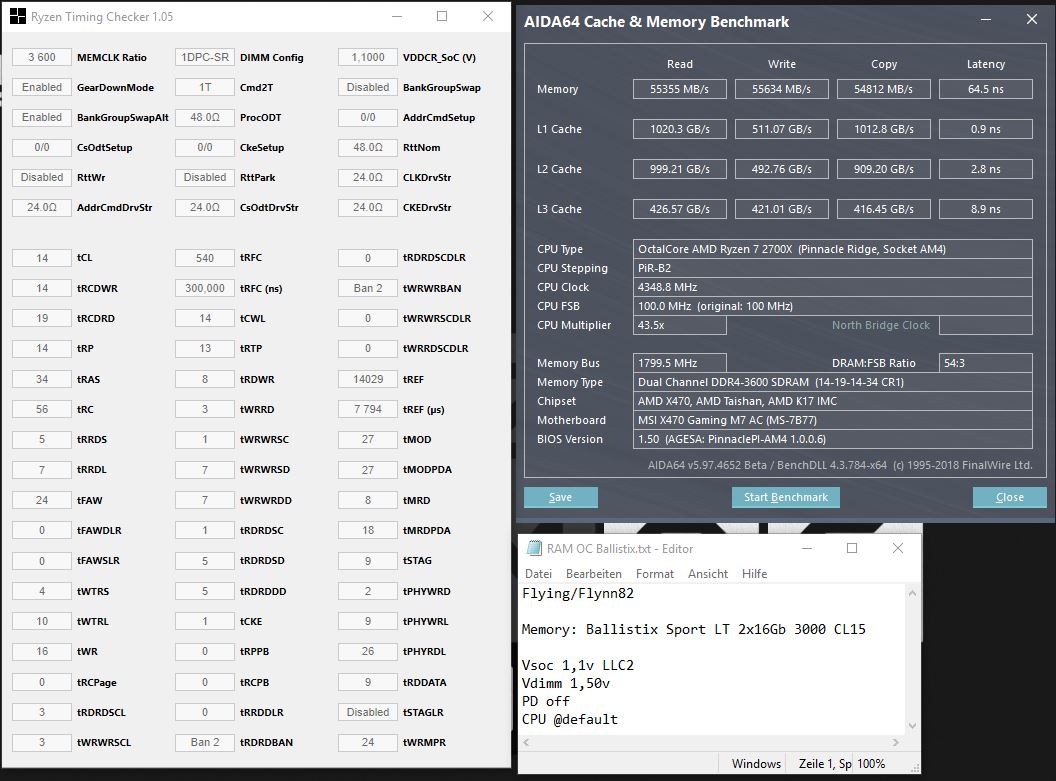Click the CPU Multiplier 43.5x field

pos(680,325)
